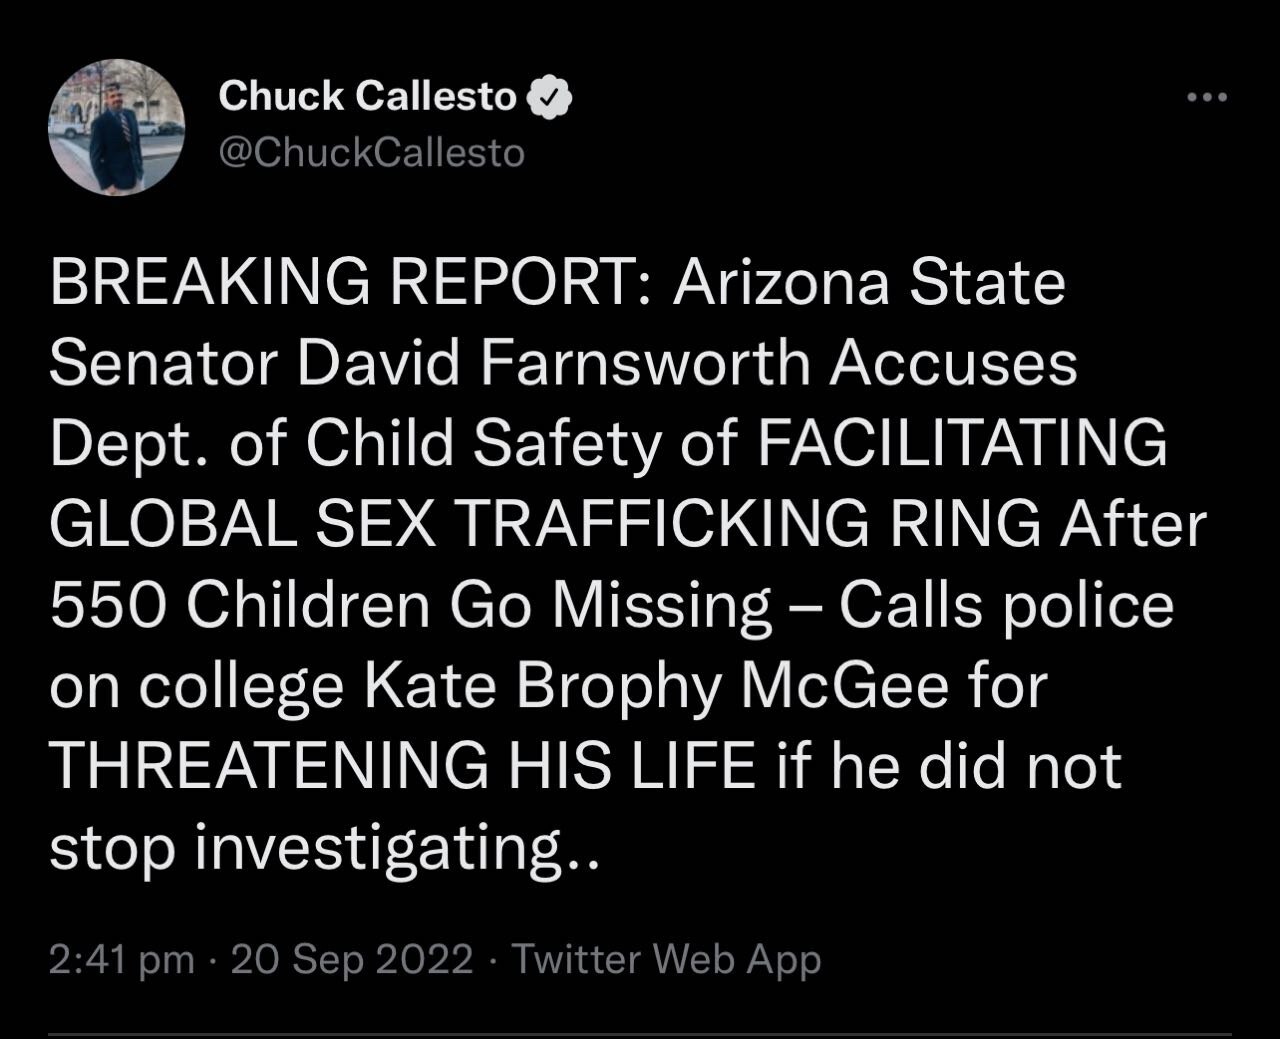This screenshot has width=1280, height=1039.
Task: Open the @ChuckCallesto handle link
Action: point(371,153)
